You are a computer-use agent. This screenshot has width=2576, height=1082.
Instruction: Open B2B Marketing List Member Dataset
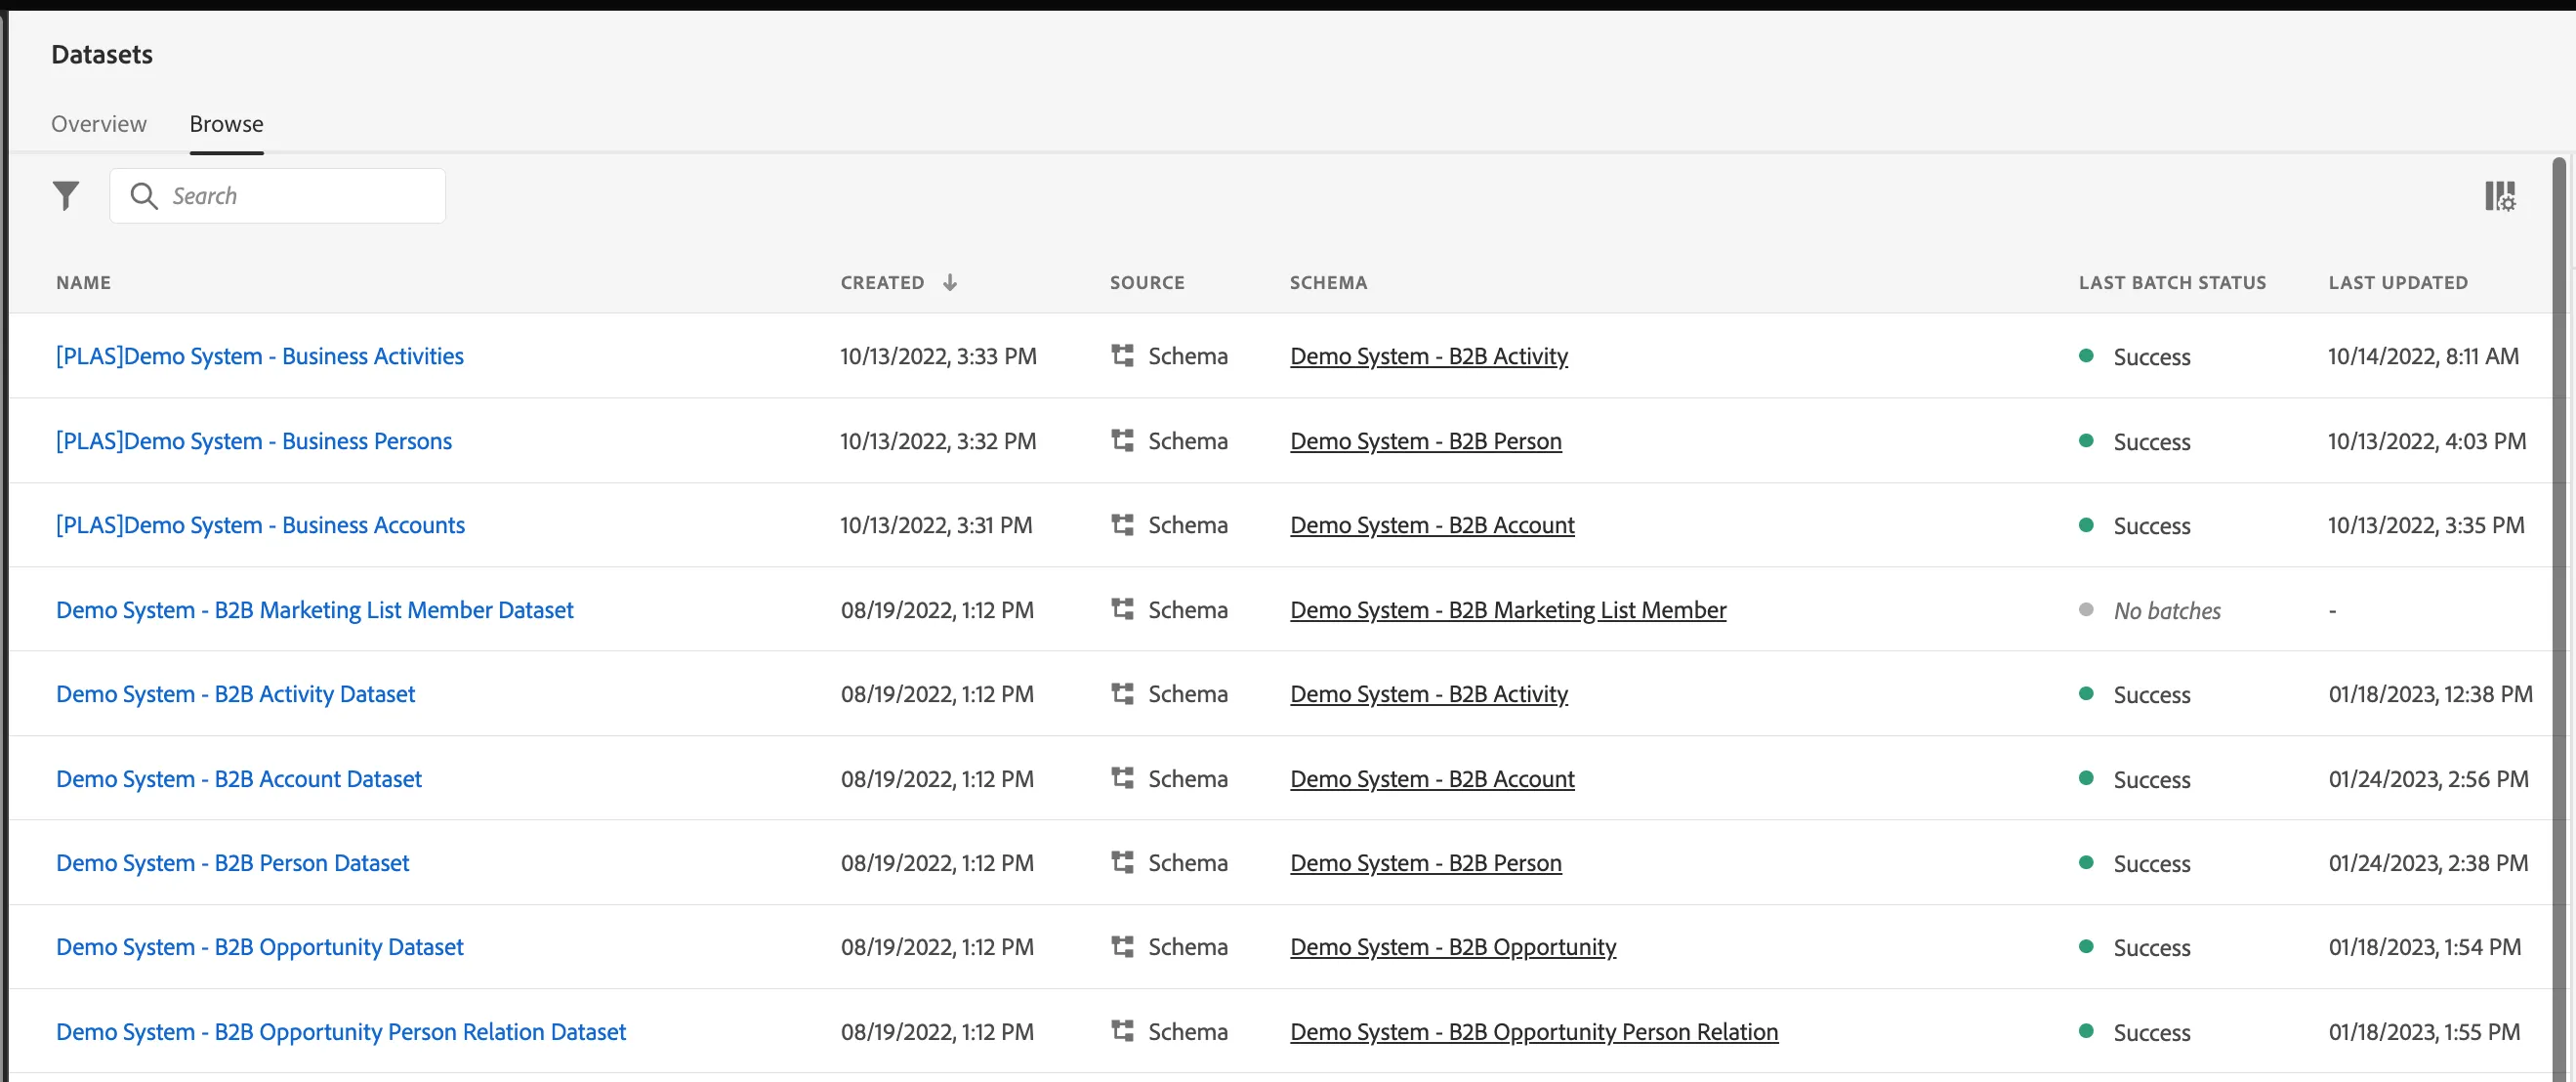(x=315, y=610)
